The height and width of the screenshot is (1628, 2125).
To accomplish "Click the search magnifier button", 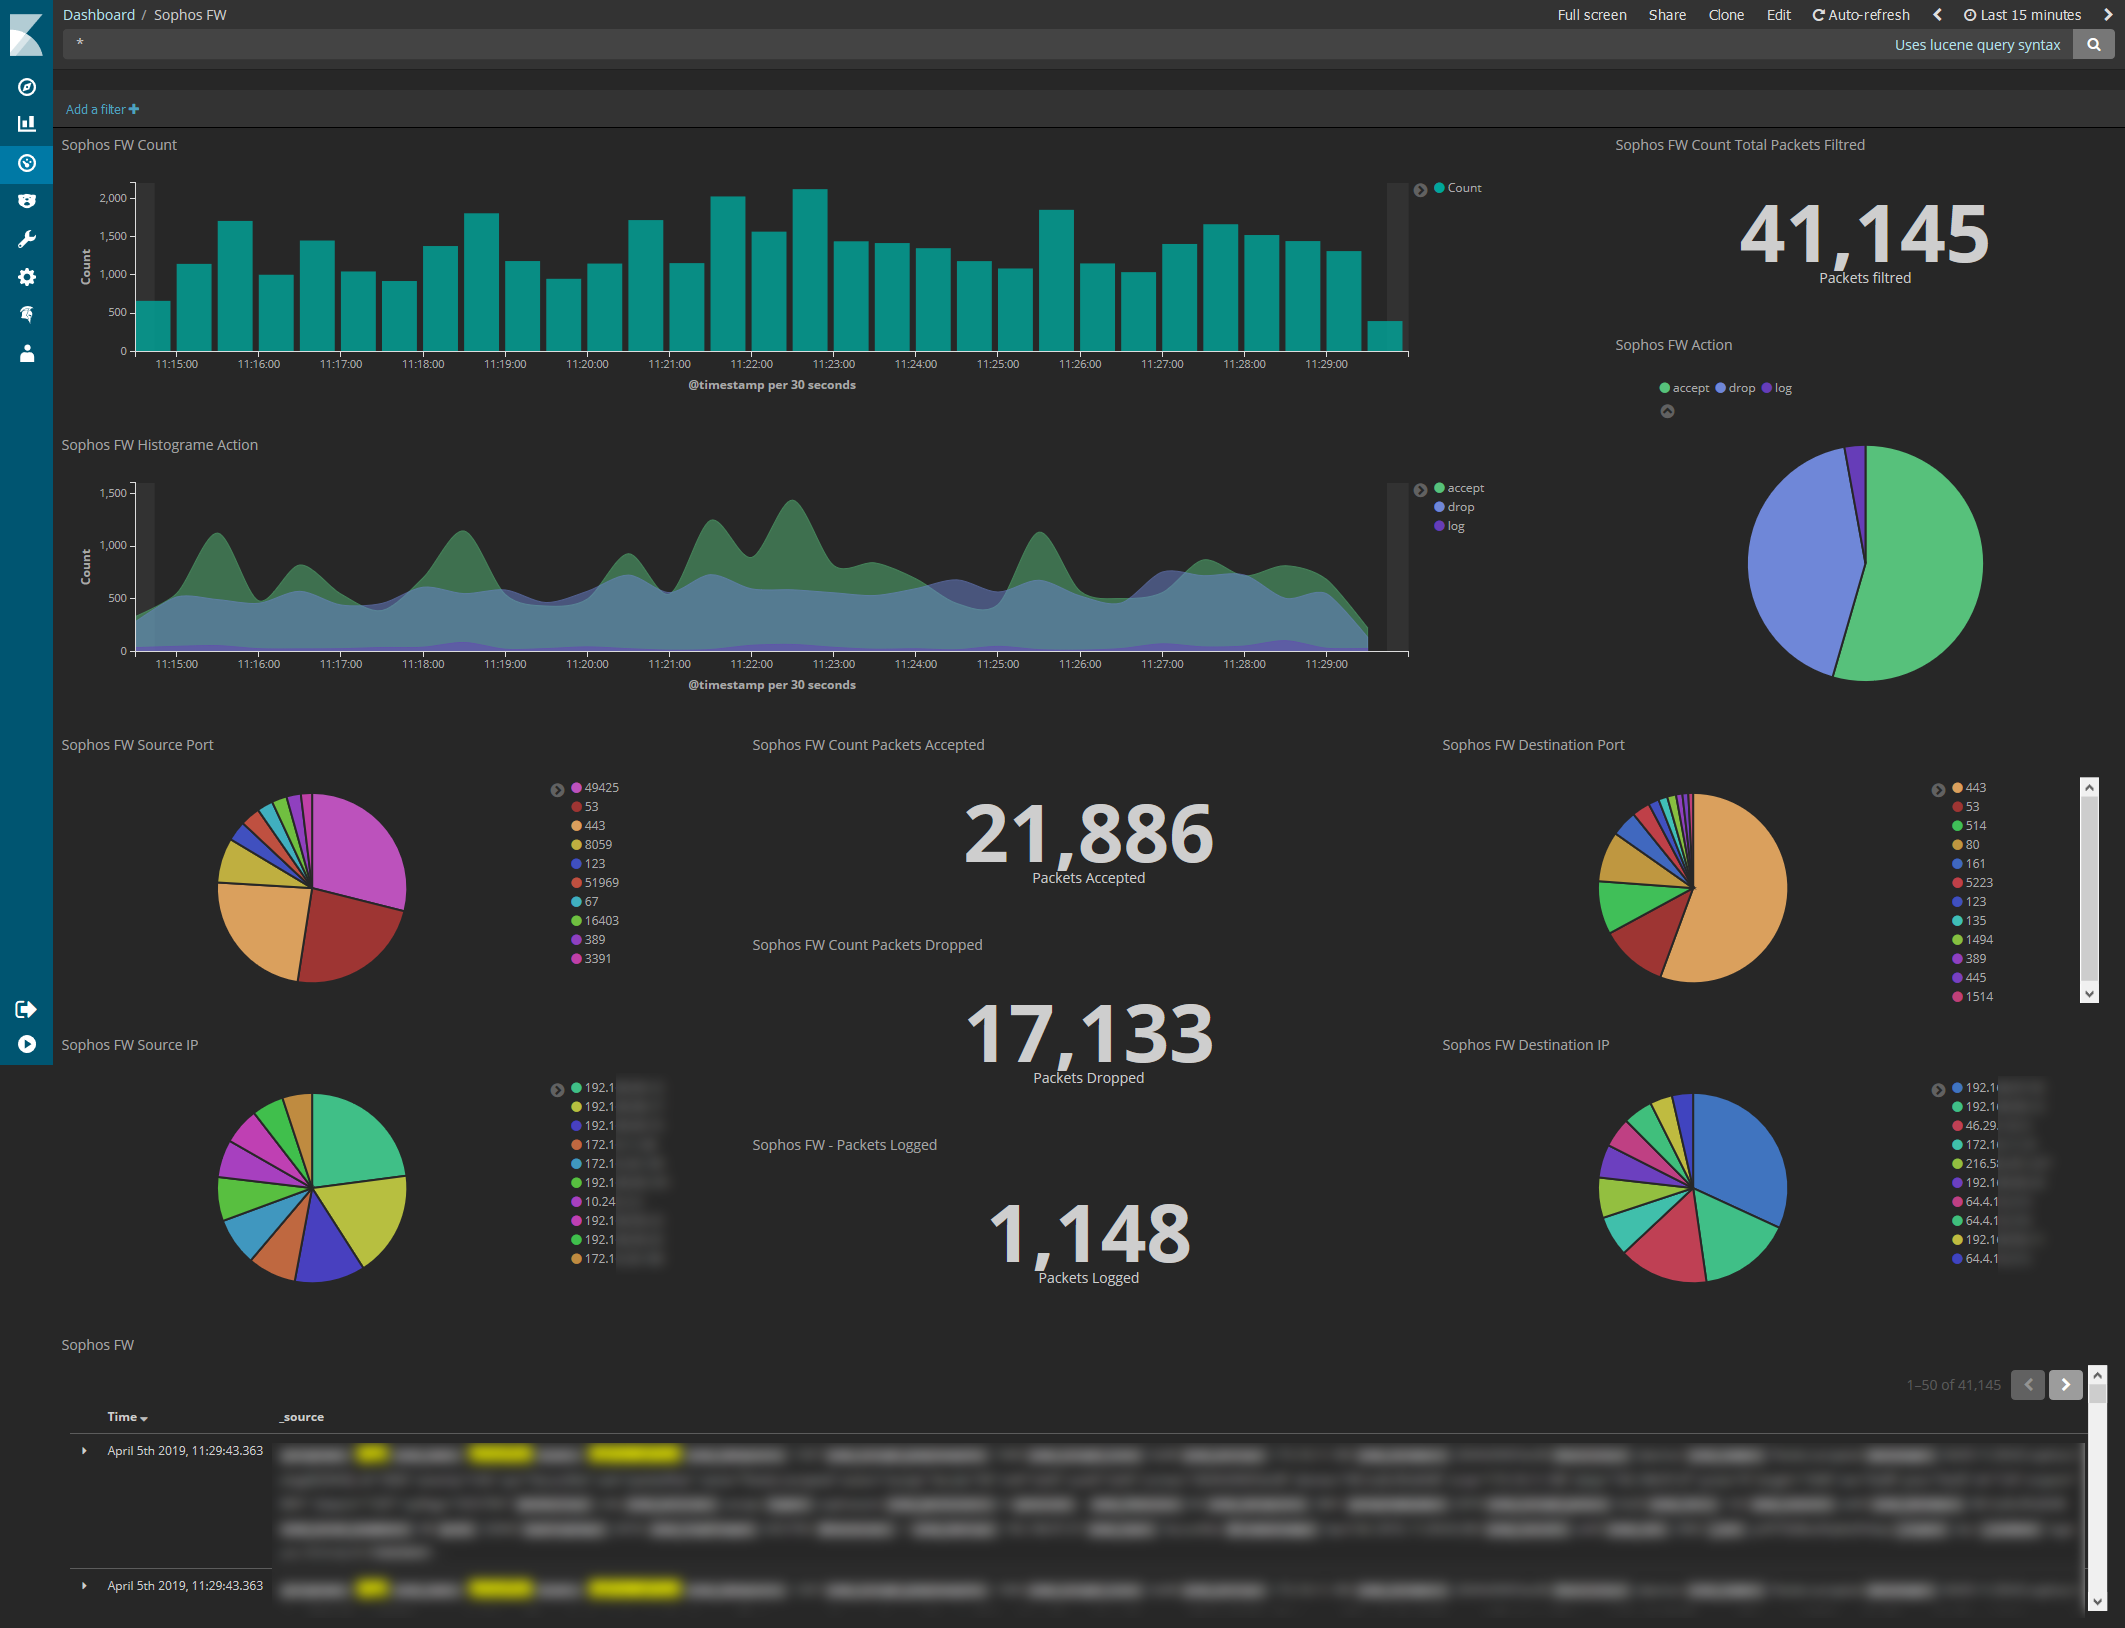I will coord(2093,45).
